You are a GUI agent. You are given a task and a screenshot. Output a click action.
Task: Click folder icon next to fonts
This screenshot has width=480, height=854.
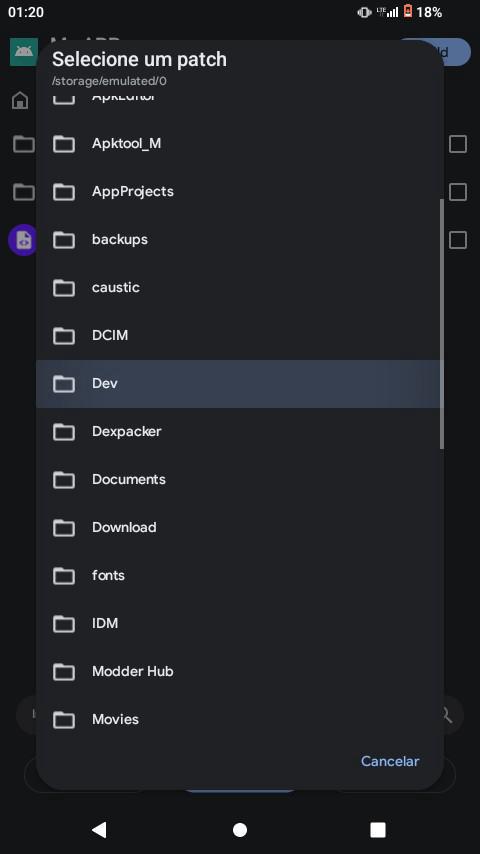point(64,575)
